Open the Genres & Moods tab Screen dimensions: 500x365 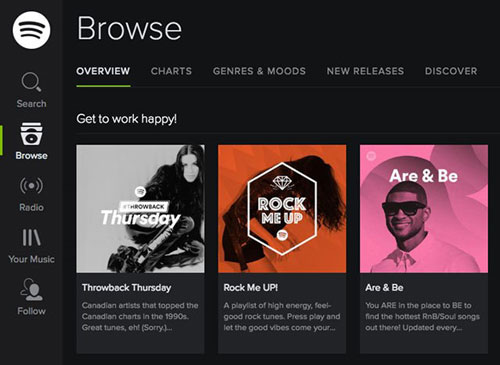point(259,71)
